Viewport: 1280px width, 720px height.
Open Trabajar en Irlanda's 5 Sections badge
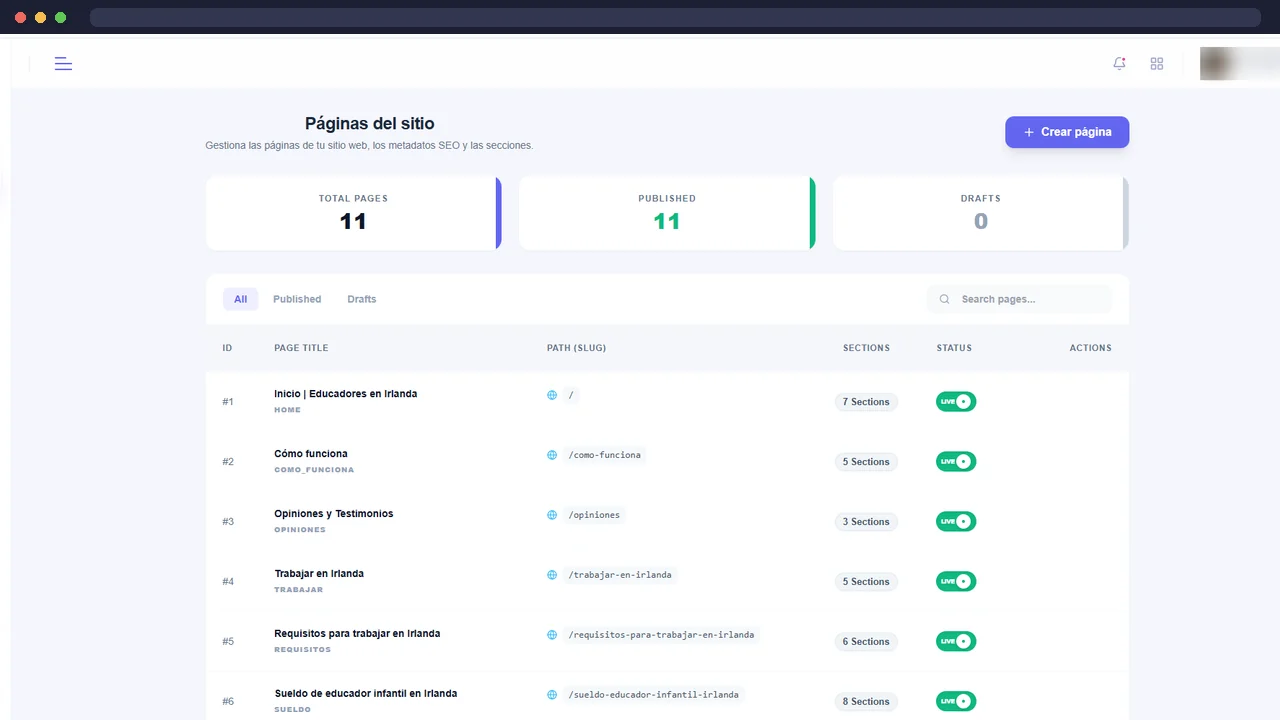tap(866, 582)
